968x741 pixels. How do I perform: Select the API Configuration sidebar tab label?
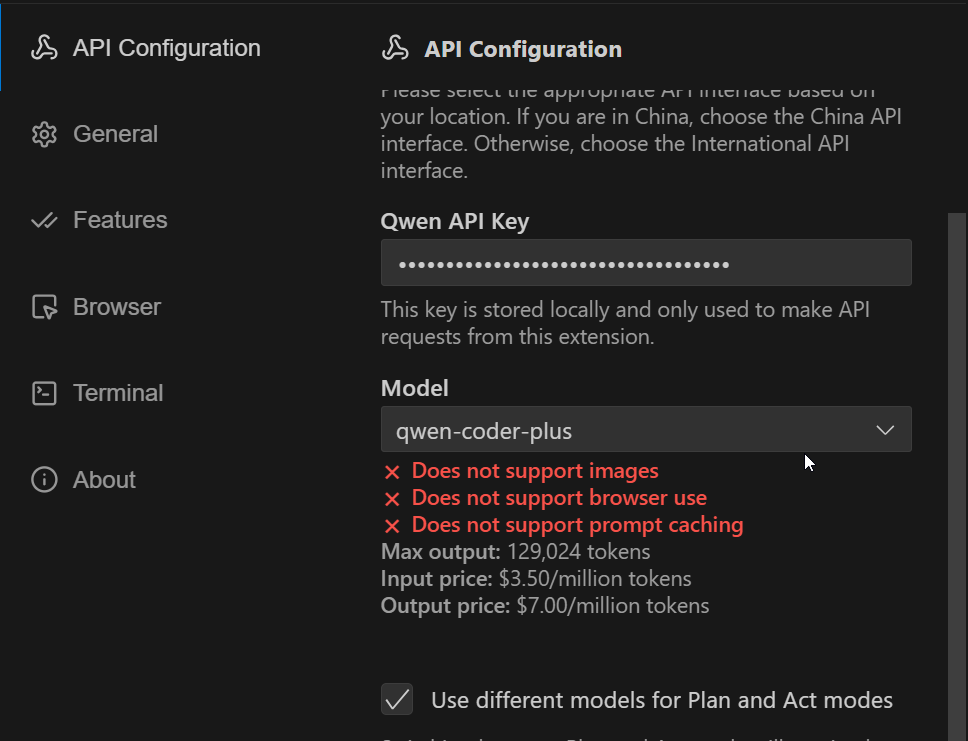pyautogui.click(x=166, y=48)
